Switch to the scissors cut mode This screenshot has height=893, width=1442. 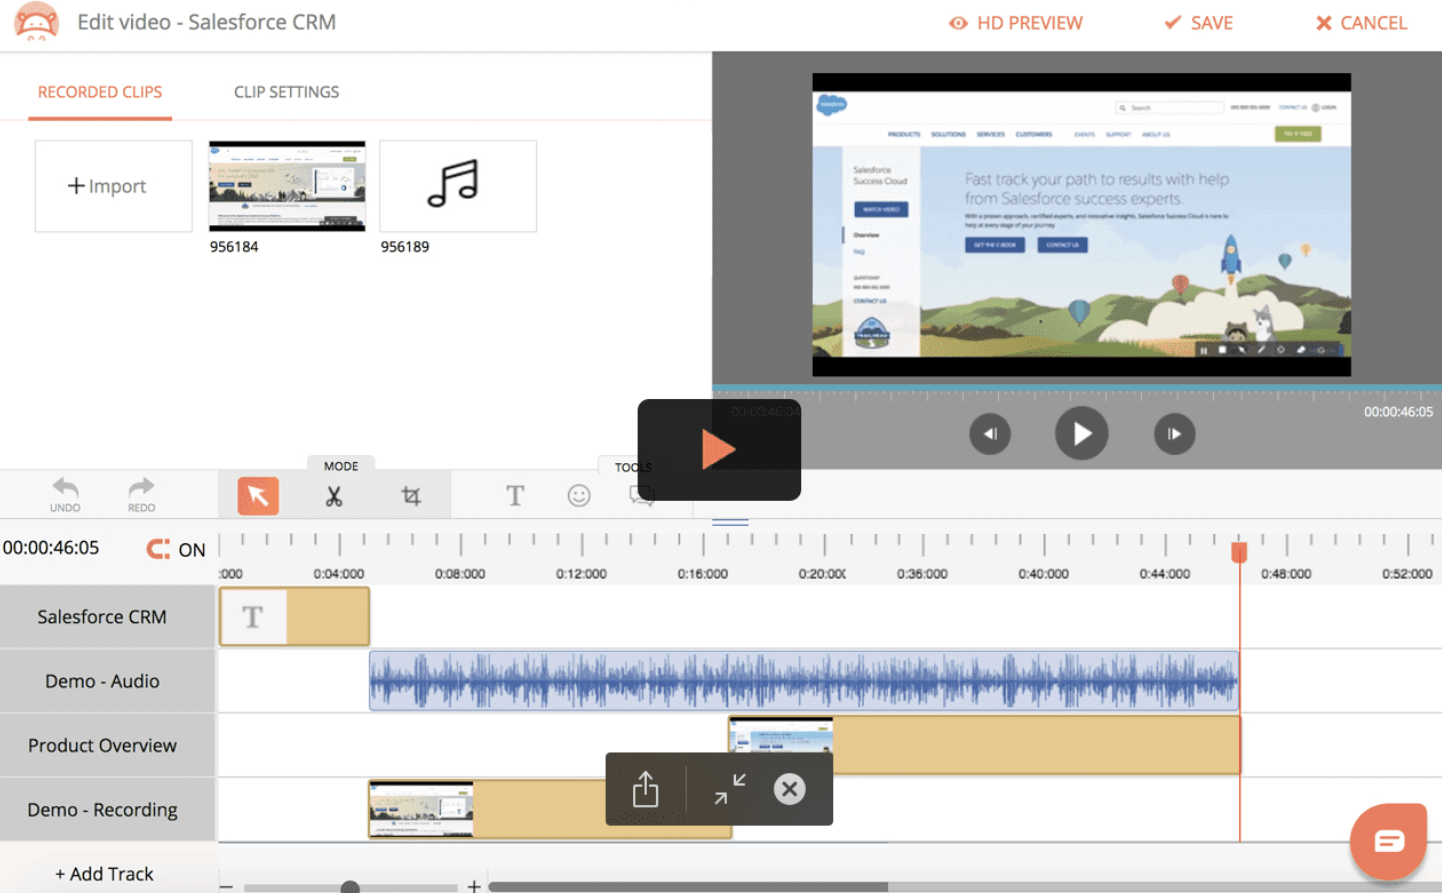click(x=335, y=495)
